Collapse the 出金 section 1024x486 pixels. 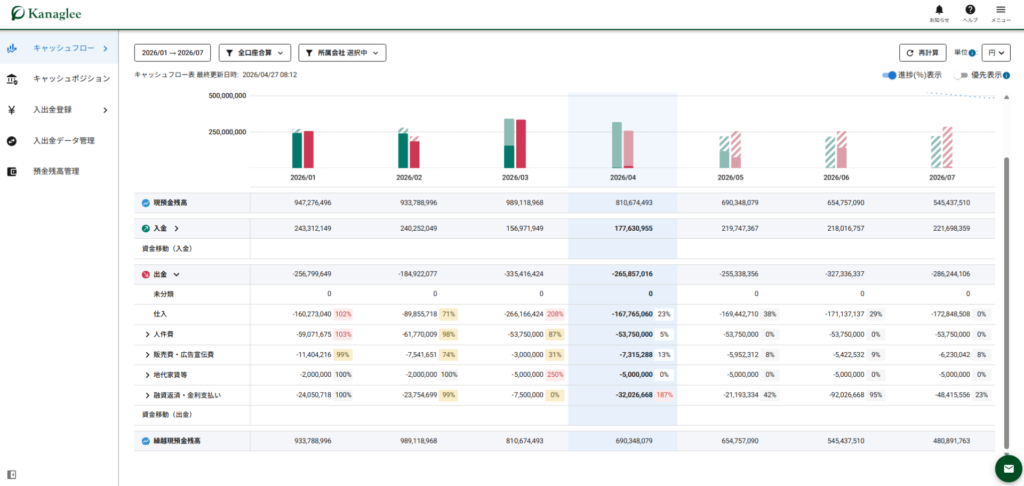click(176, 274)
